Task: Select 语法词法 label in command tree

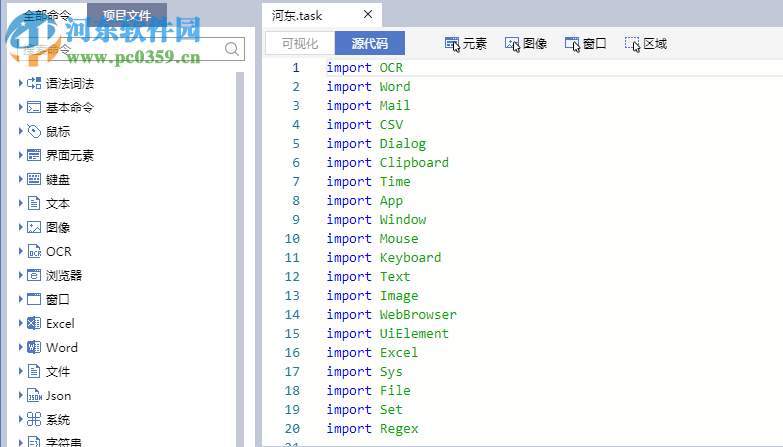Action: [70, 83]
